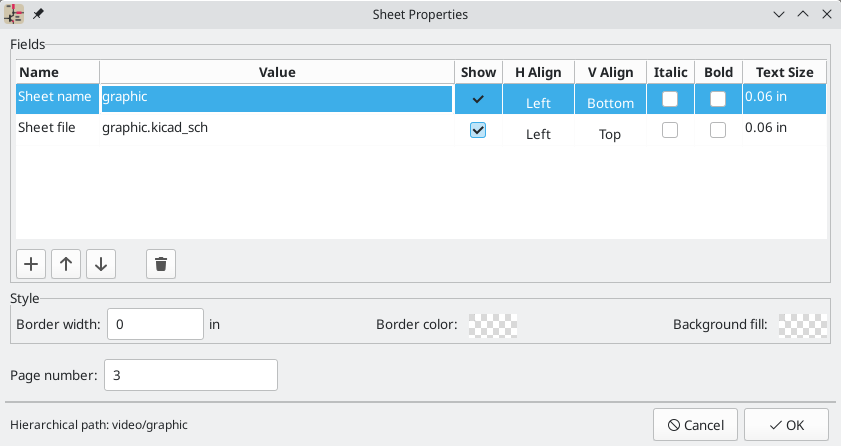
Task: Click the Border width input field
Action: pyautogui.click(x=156, y=324)
